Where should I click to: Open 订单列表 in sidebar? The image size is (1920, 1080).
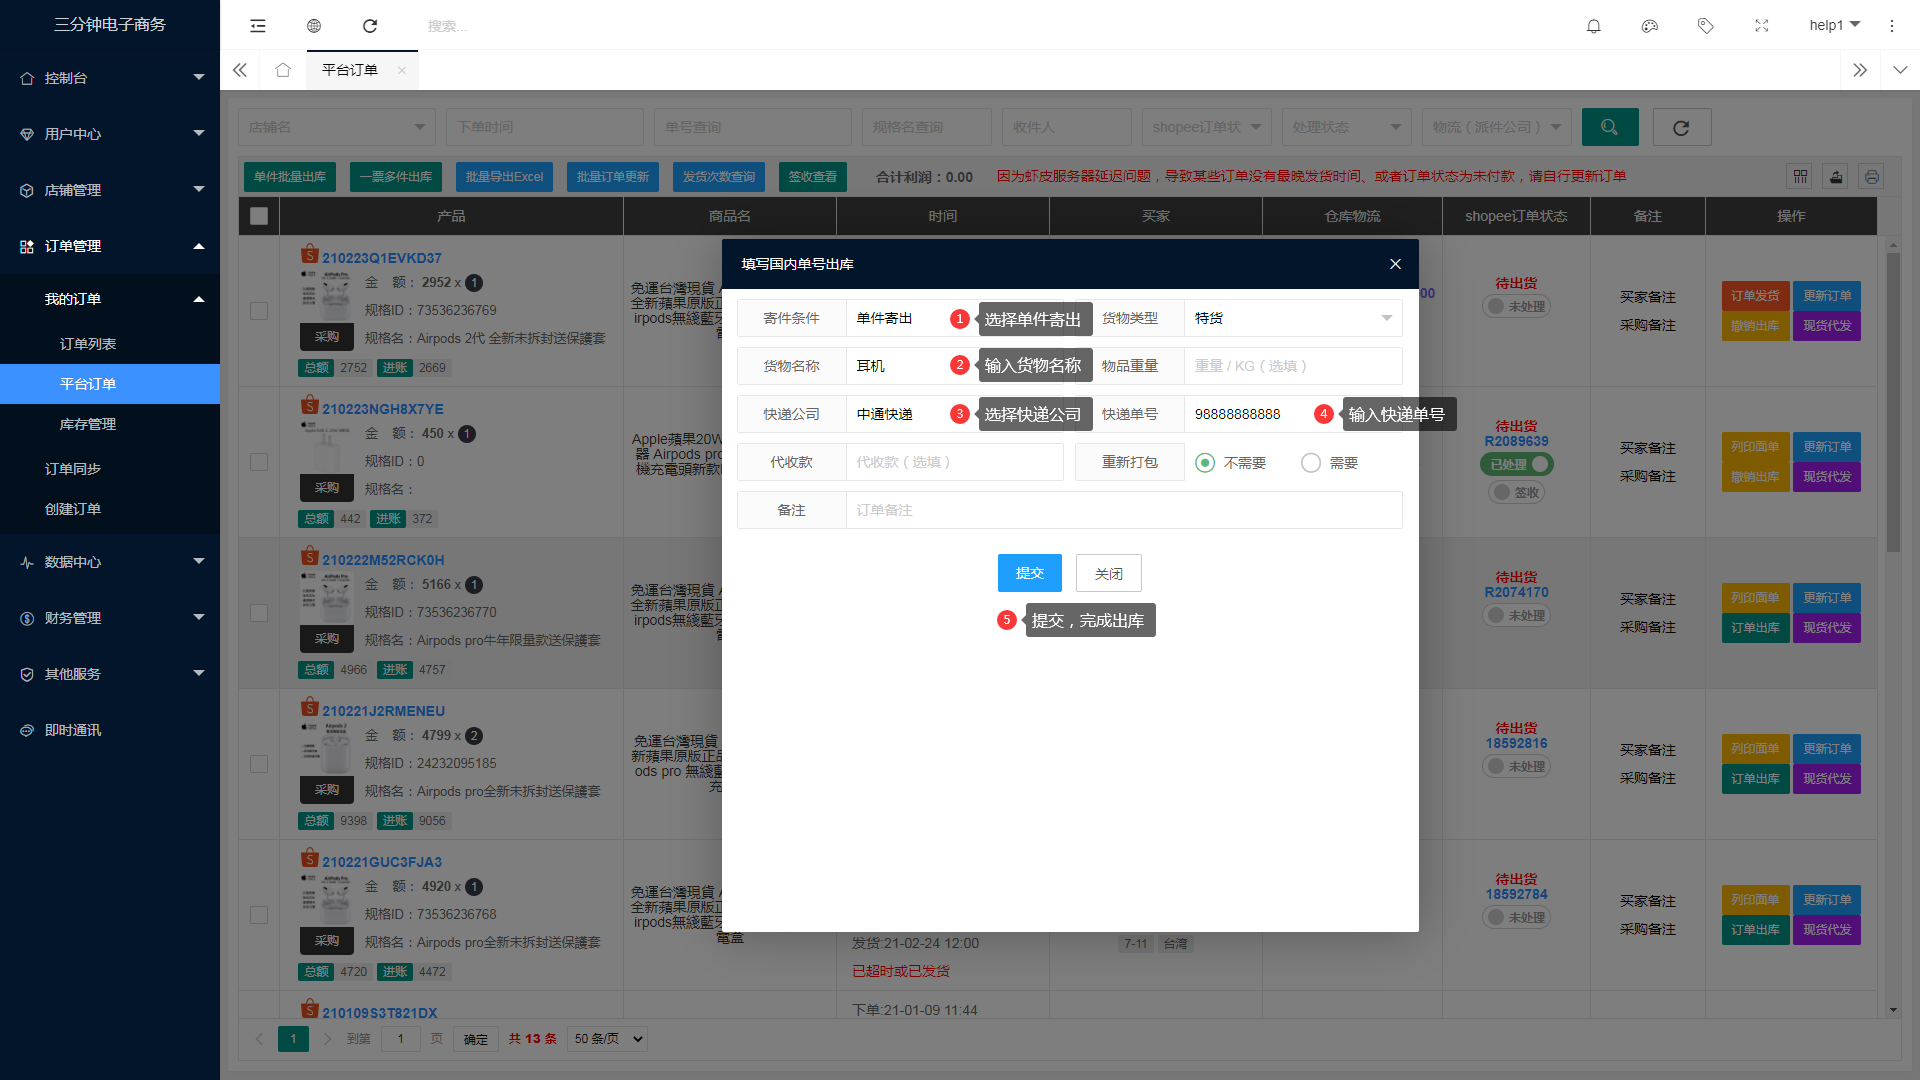[88, 344]
